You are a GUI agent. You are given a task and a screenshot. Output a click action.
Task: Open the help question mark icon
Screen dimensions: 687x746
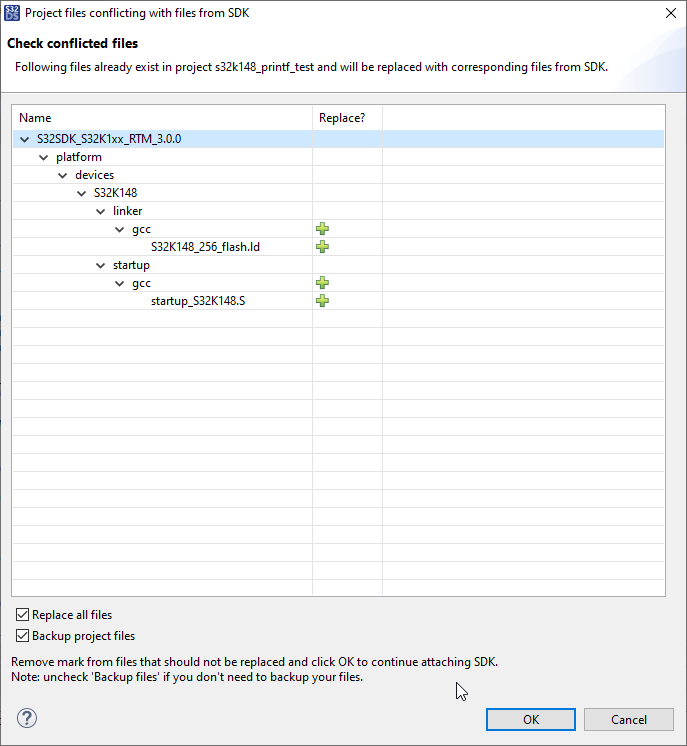pyautogui.click(x=27, y=718)
